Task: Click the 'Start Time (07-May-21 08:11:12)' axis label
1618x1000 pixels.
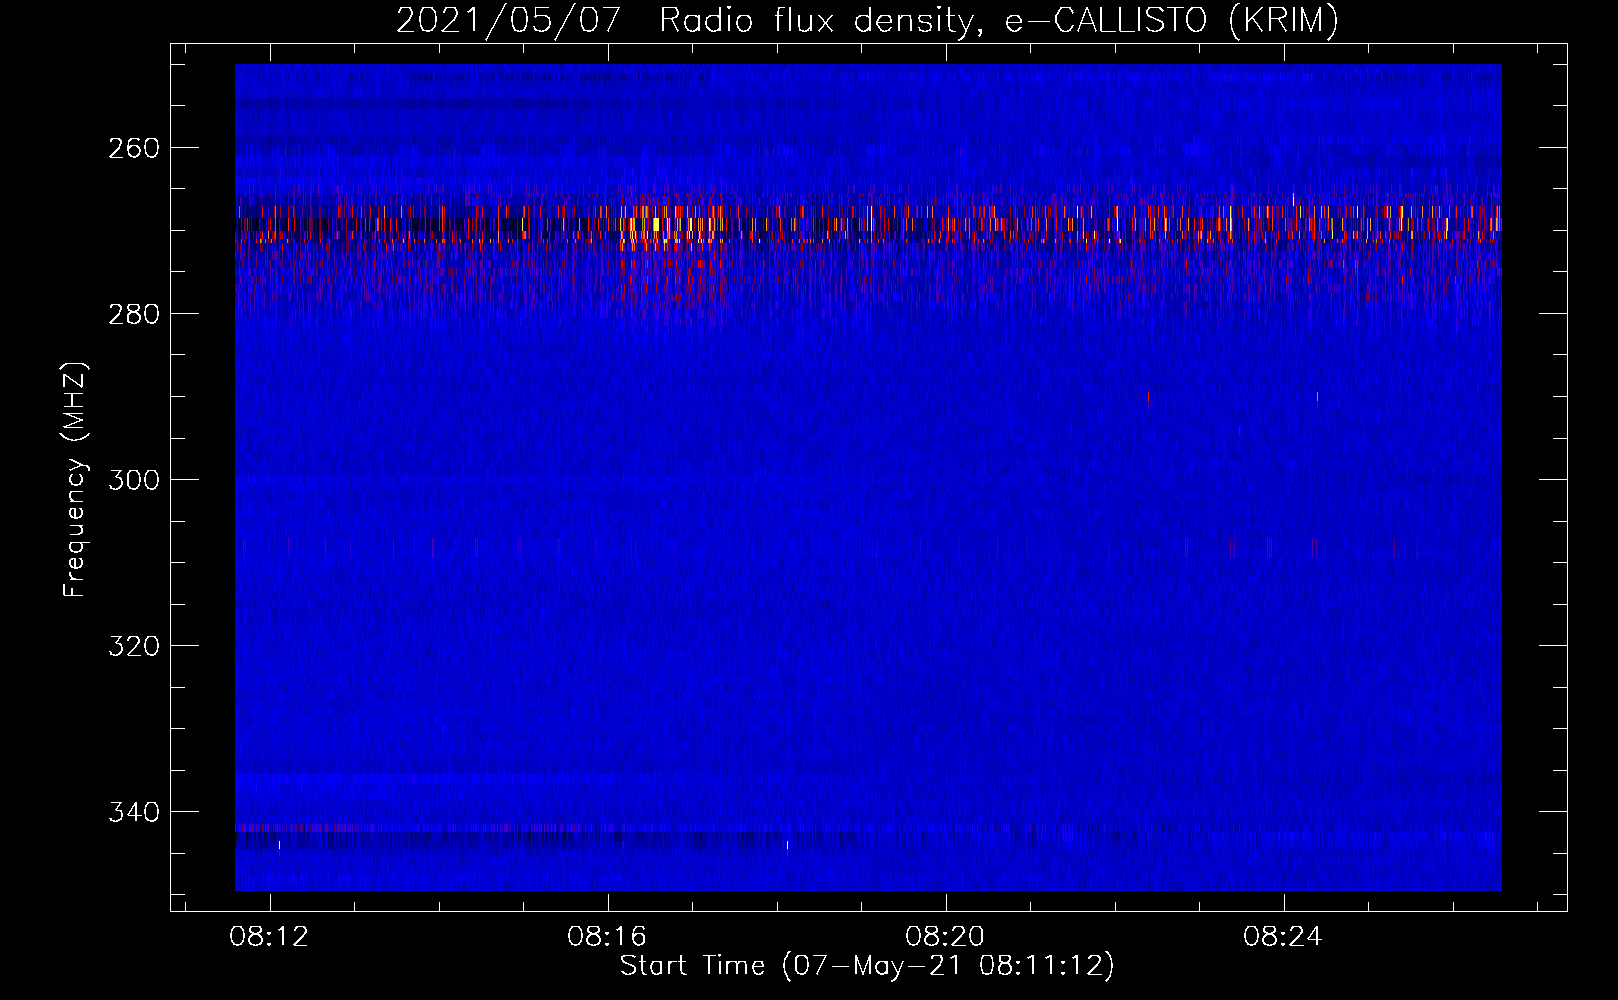Action: pos(867,966)
